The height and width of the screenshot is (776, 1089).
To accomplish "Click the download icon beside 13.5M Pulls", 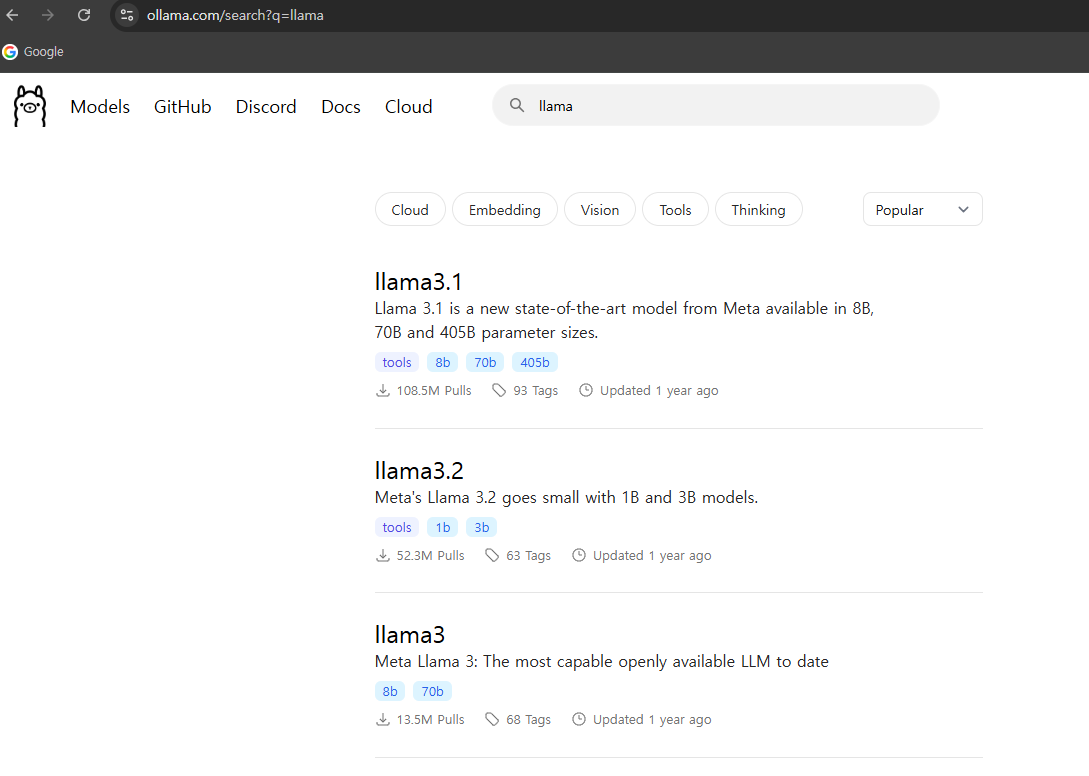I will click(383, 719).
